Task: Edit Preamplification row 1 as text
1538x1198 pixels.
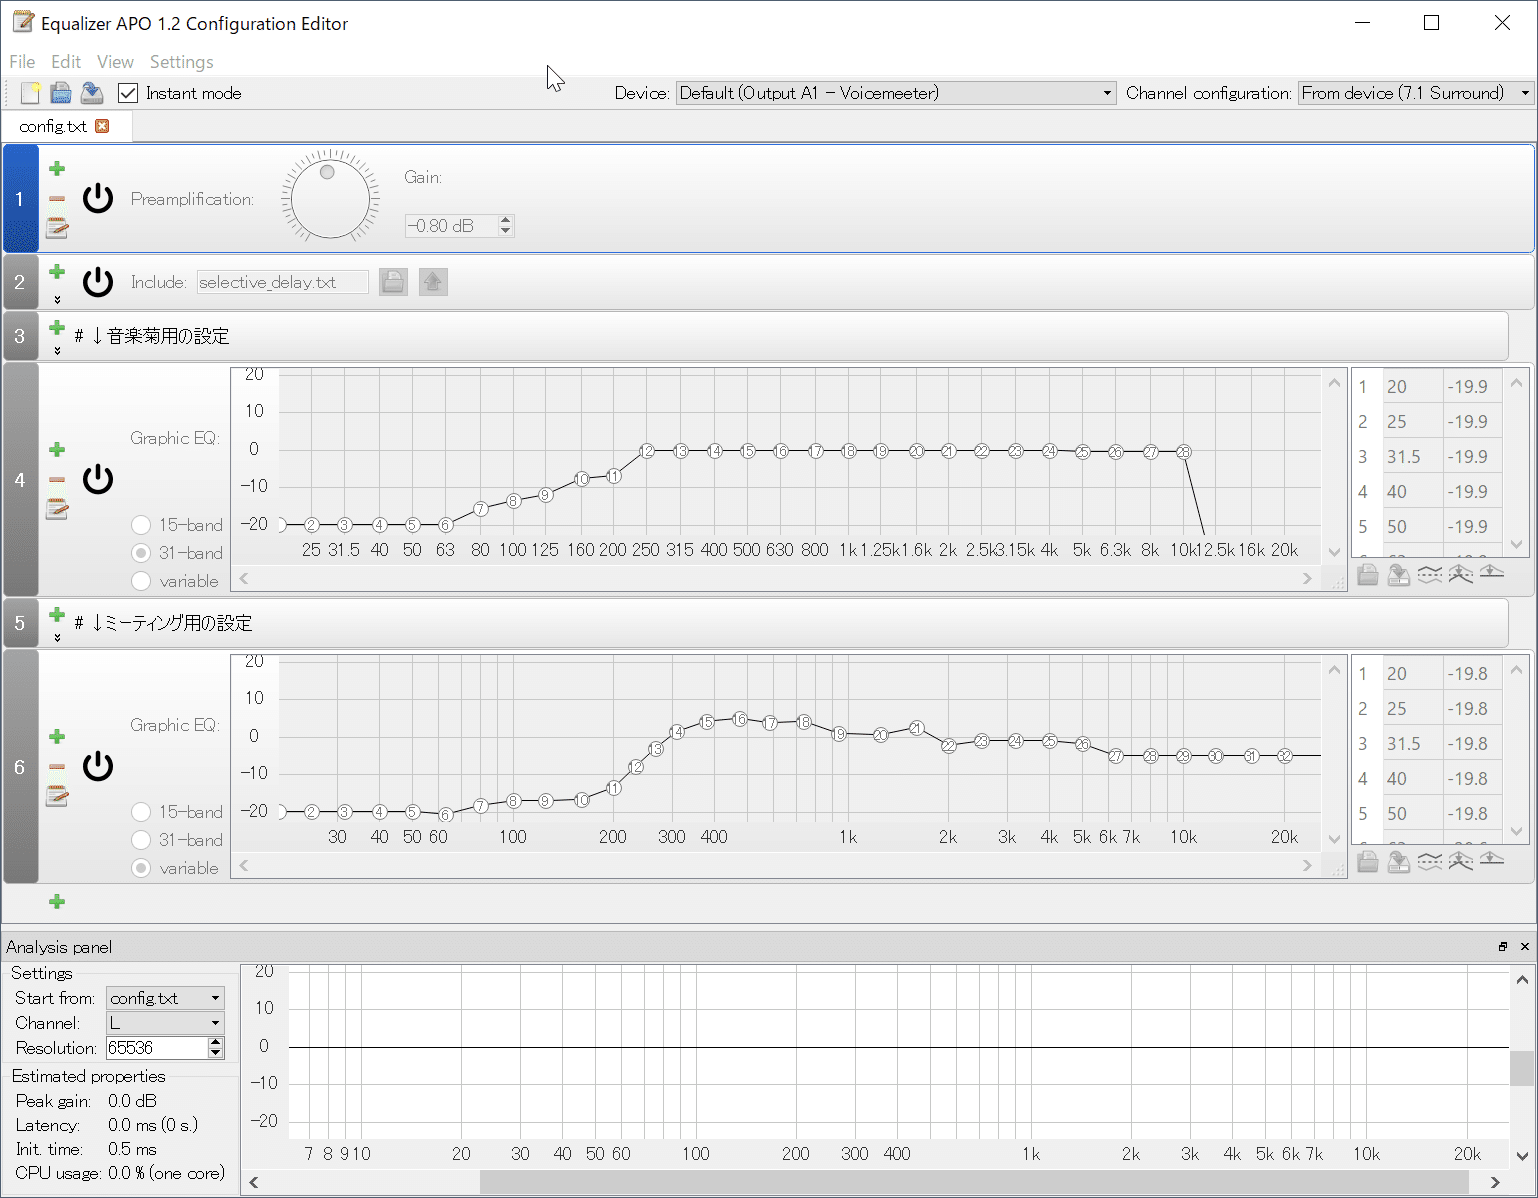Action: tap(57, 229)
